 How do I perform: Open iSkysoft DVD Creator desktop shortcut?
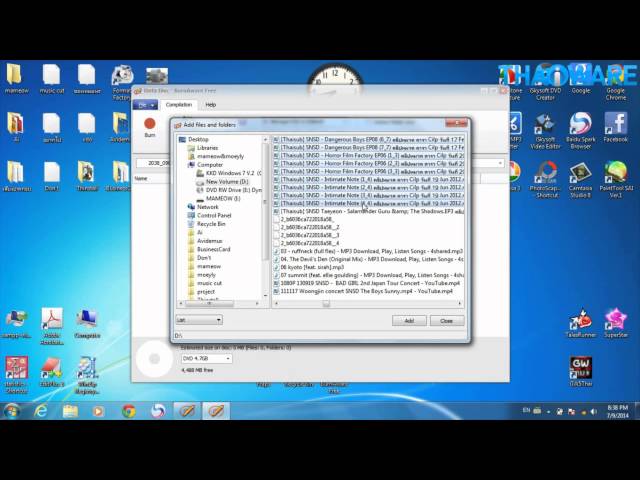click(x=545, y=82)
